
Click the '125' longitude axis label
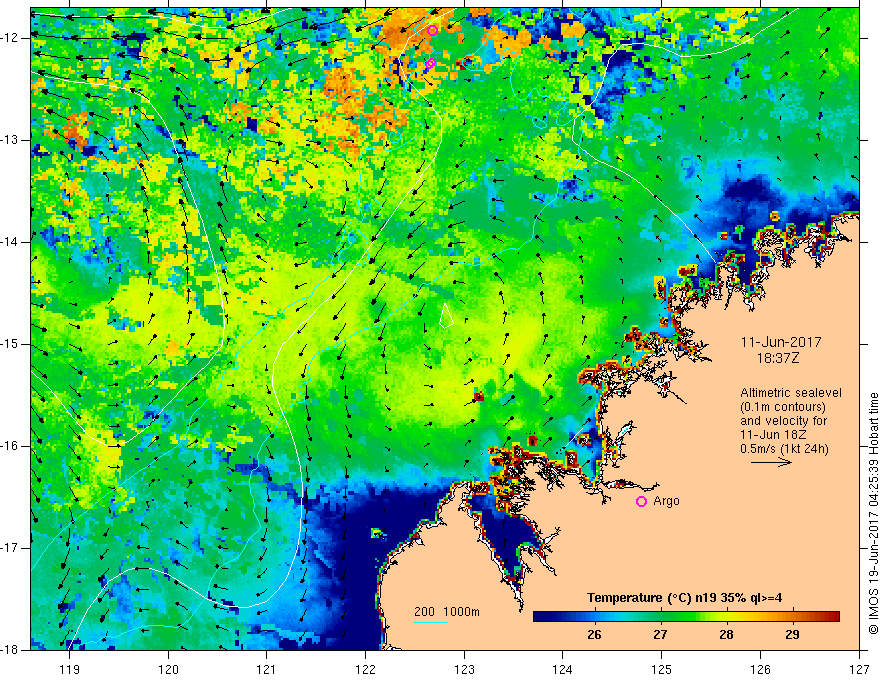pos(662,669)
